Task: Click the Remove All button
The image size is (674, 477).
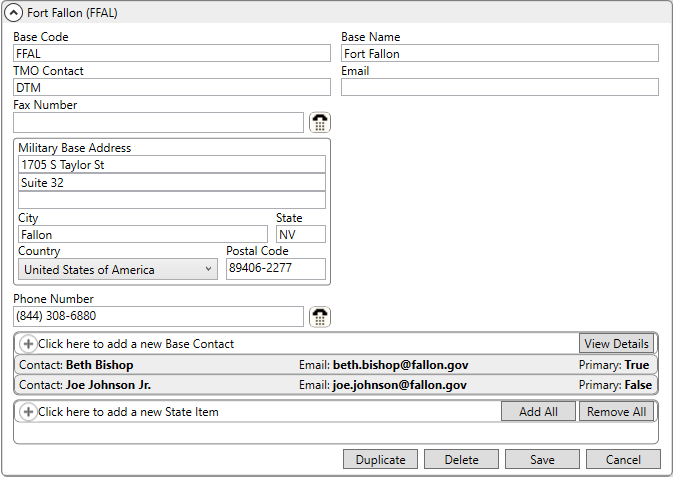Action: (x=616, y=412)
